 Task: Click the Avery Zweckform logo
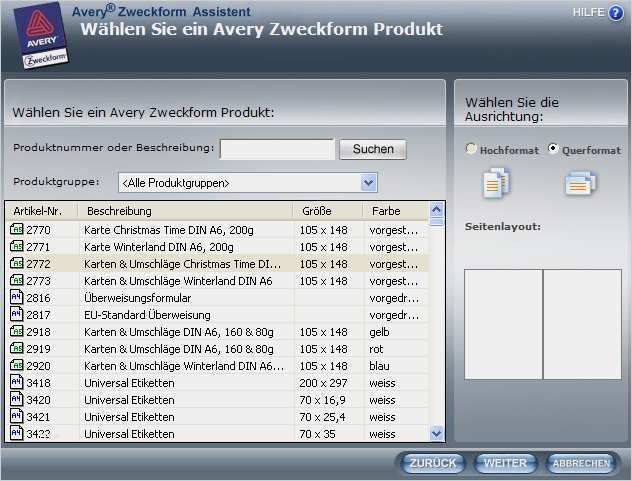41,35
